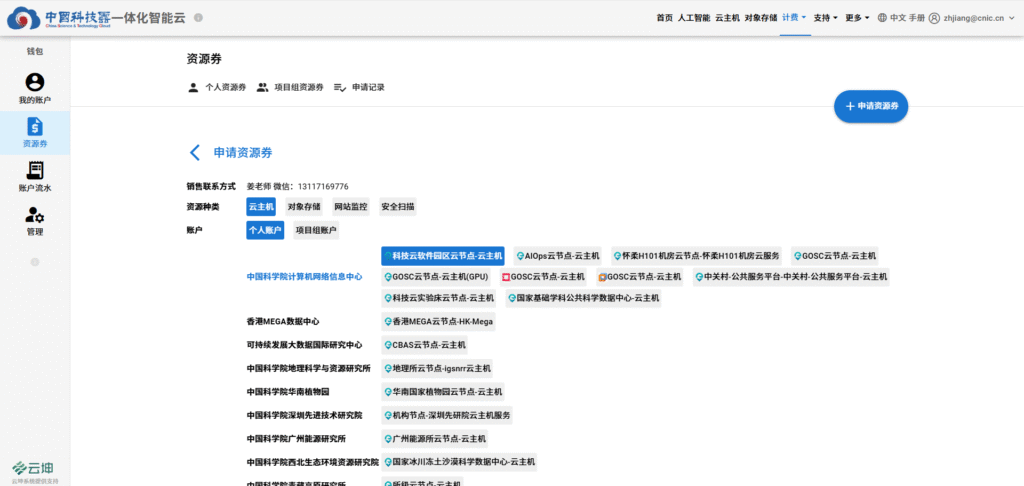Expand the 更多 dropdown menu
Image resolution: width=1024 pixels, height=486 pixels.
857,18
